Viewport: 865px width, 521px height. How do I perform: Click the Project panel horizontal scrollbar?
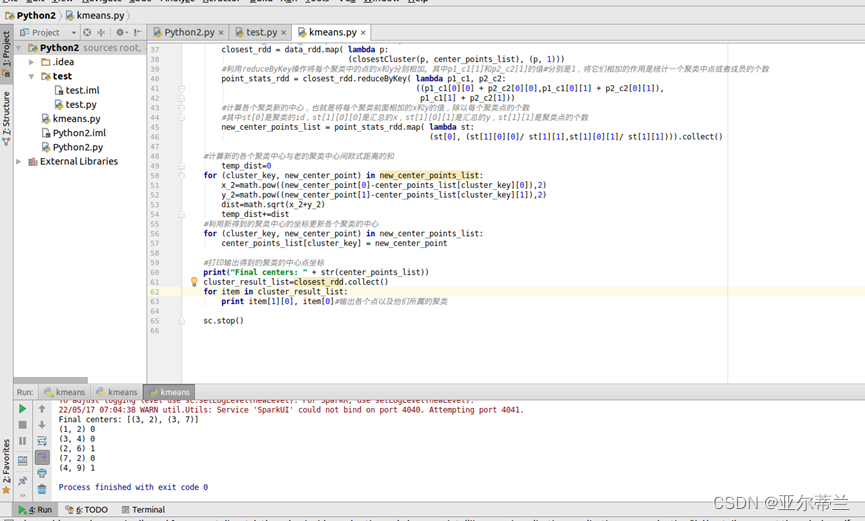click(x=50, y=380)
